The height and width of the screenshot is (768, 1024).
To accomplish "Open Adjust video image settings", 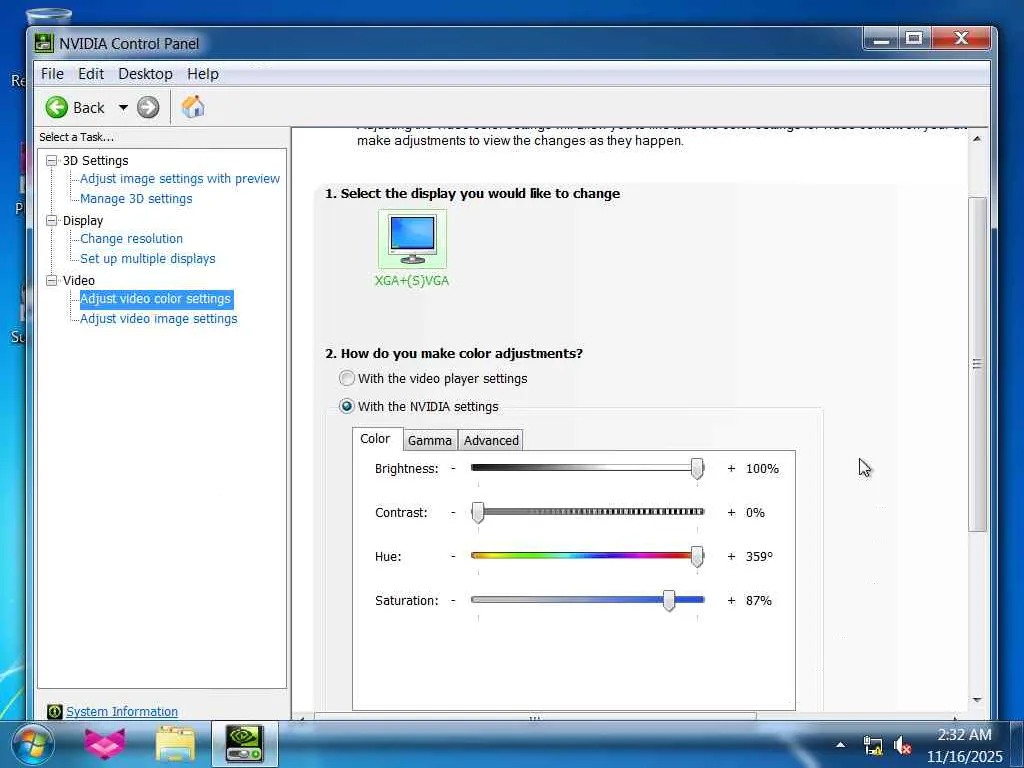I will pyautogui.click(x=159, y=319).
